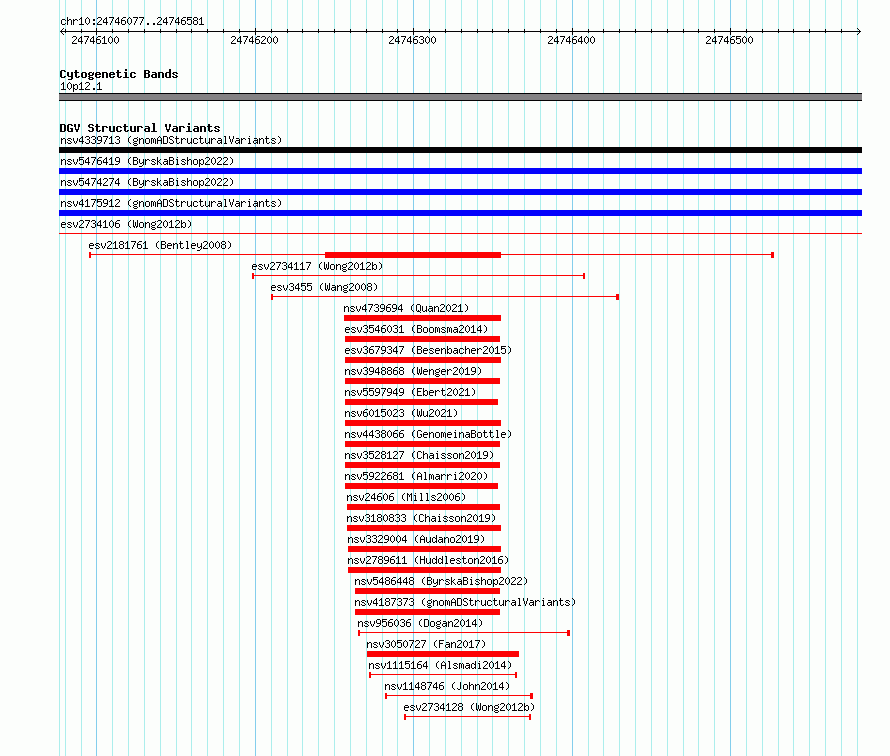Click thin red nsv1115164 Alsmadi2014 span line
The image size is (890, 756).
pyautogui.click(x=443, y=675)
